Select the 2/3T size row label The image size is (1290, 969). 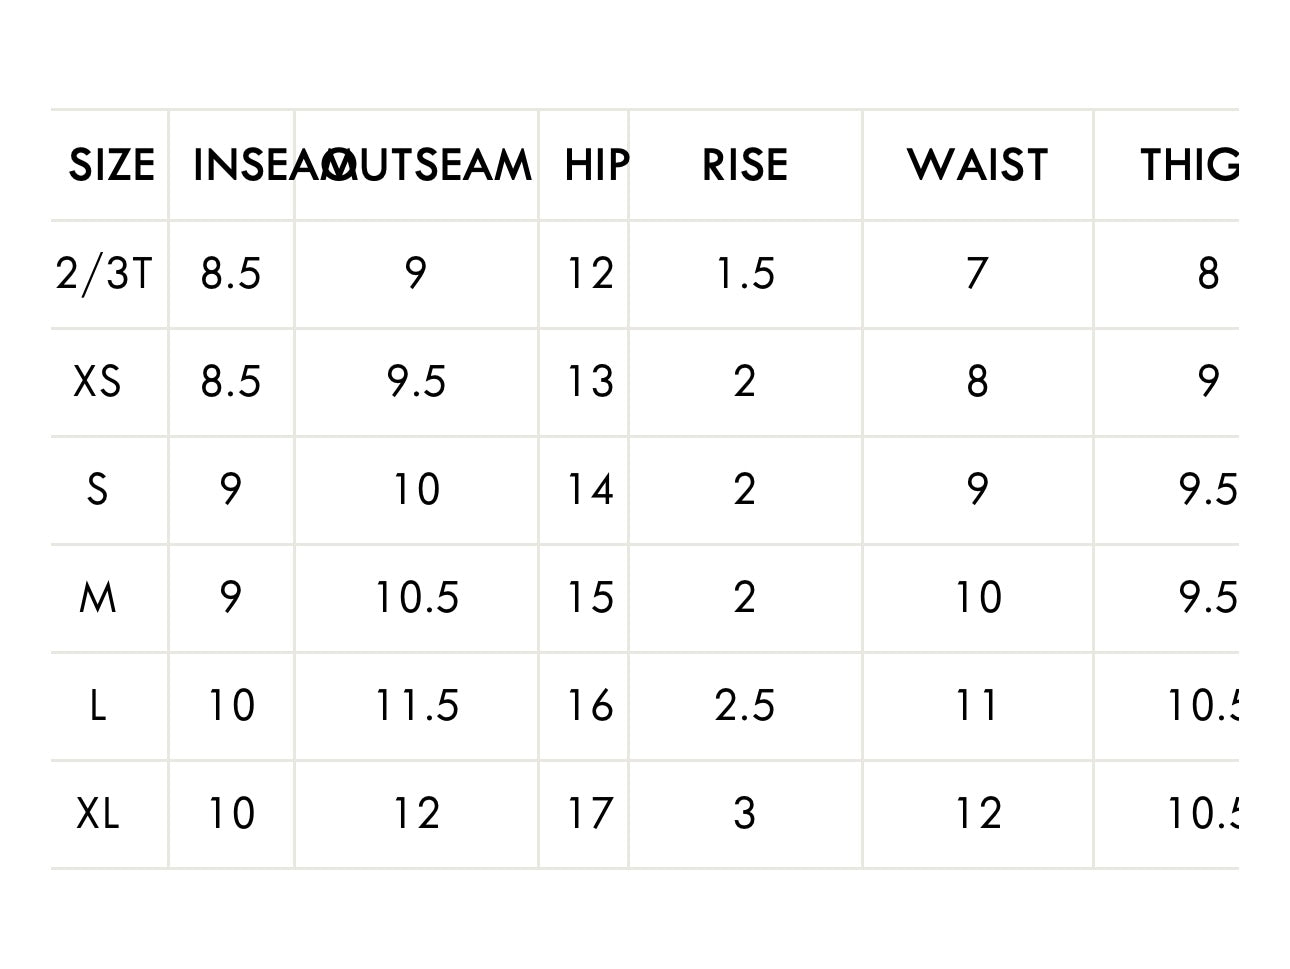click(103, 273)
